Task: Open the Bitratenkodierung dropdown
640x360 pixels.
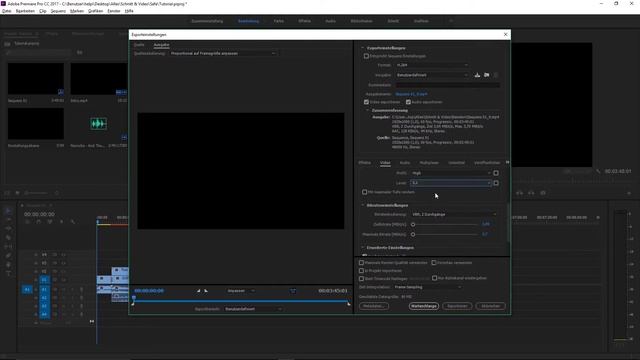Action: [x=454, y=214]
